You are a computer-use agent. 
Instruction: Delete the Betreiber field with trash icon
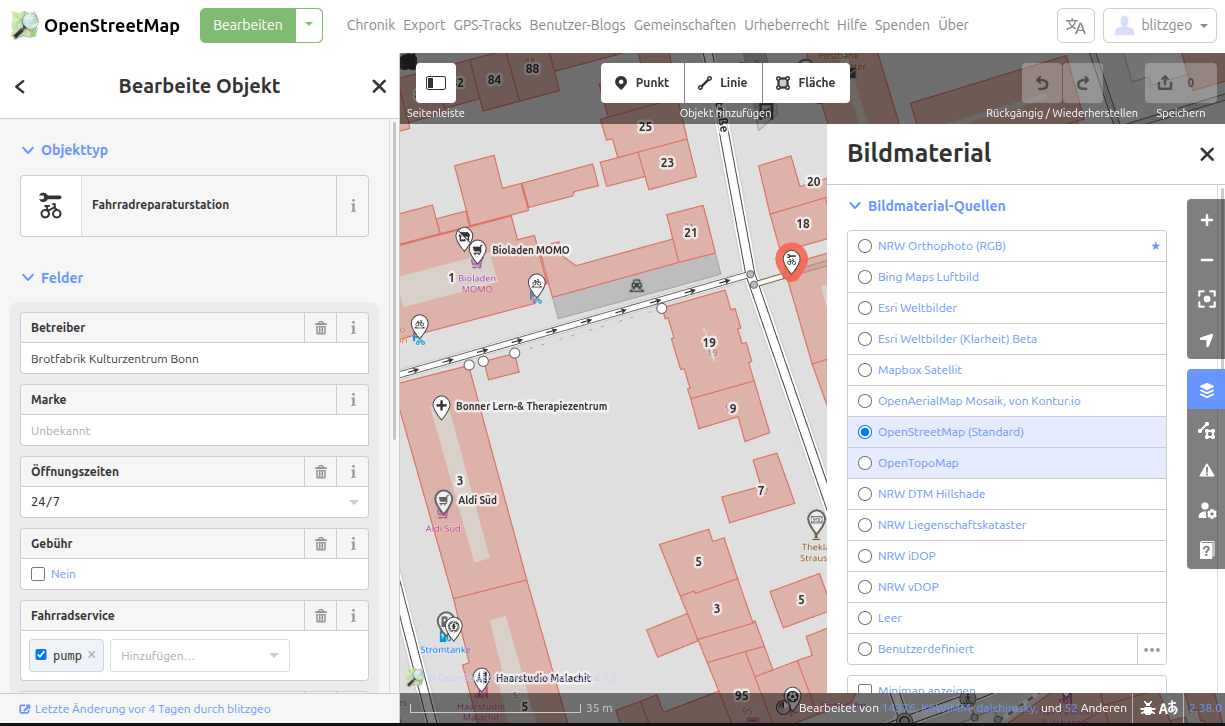[321, 328]
